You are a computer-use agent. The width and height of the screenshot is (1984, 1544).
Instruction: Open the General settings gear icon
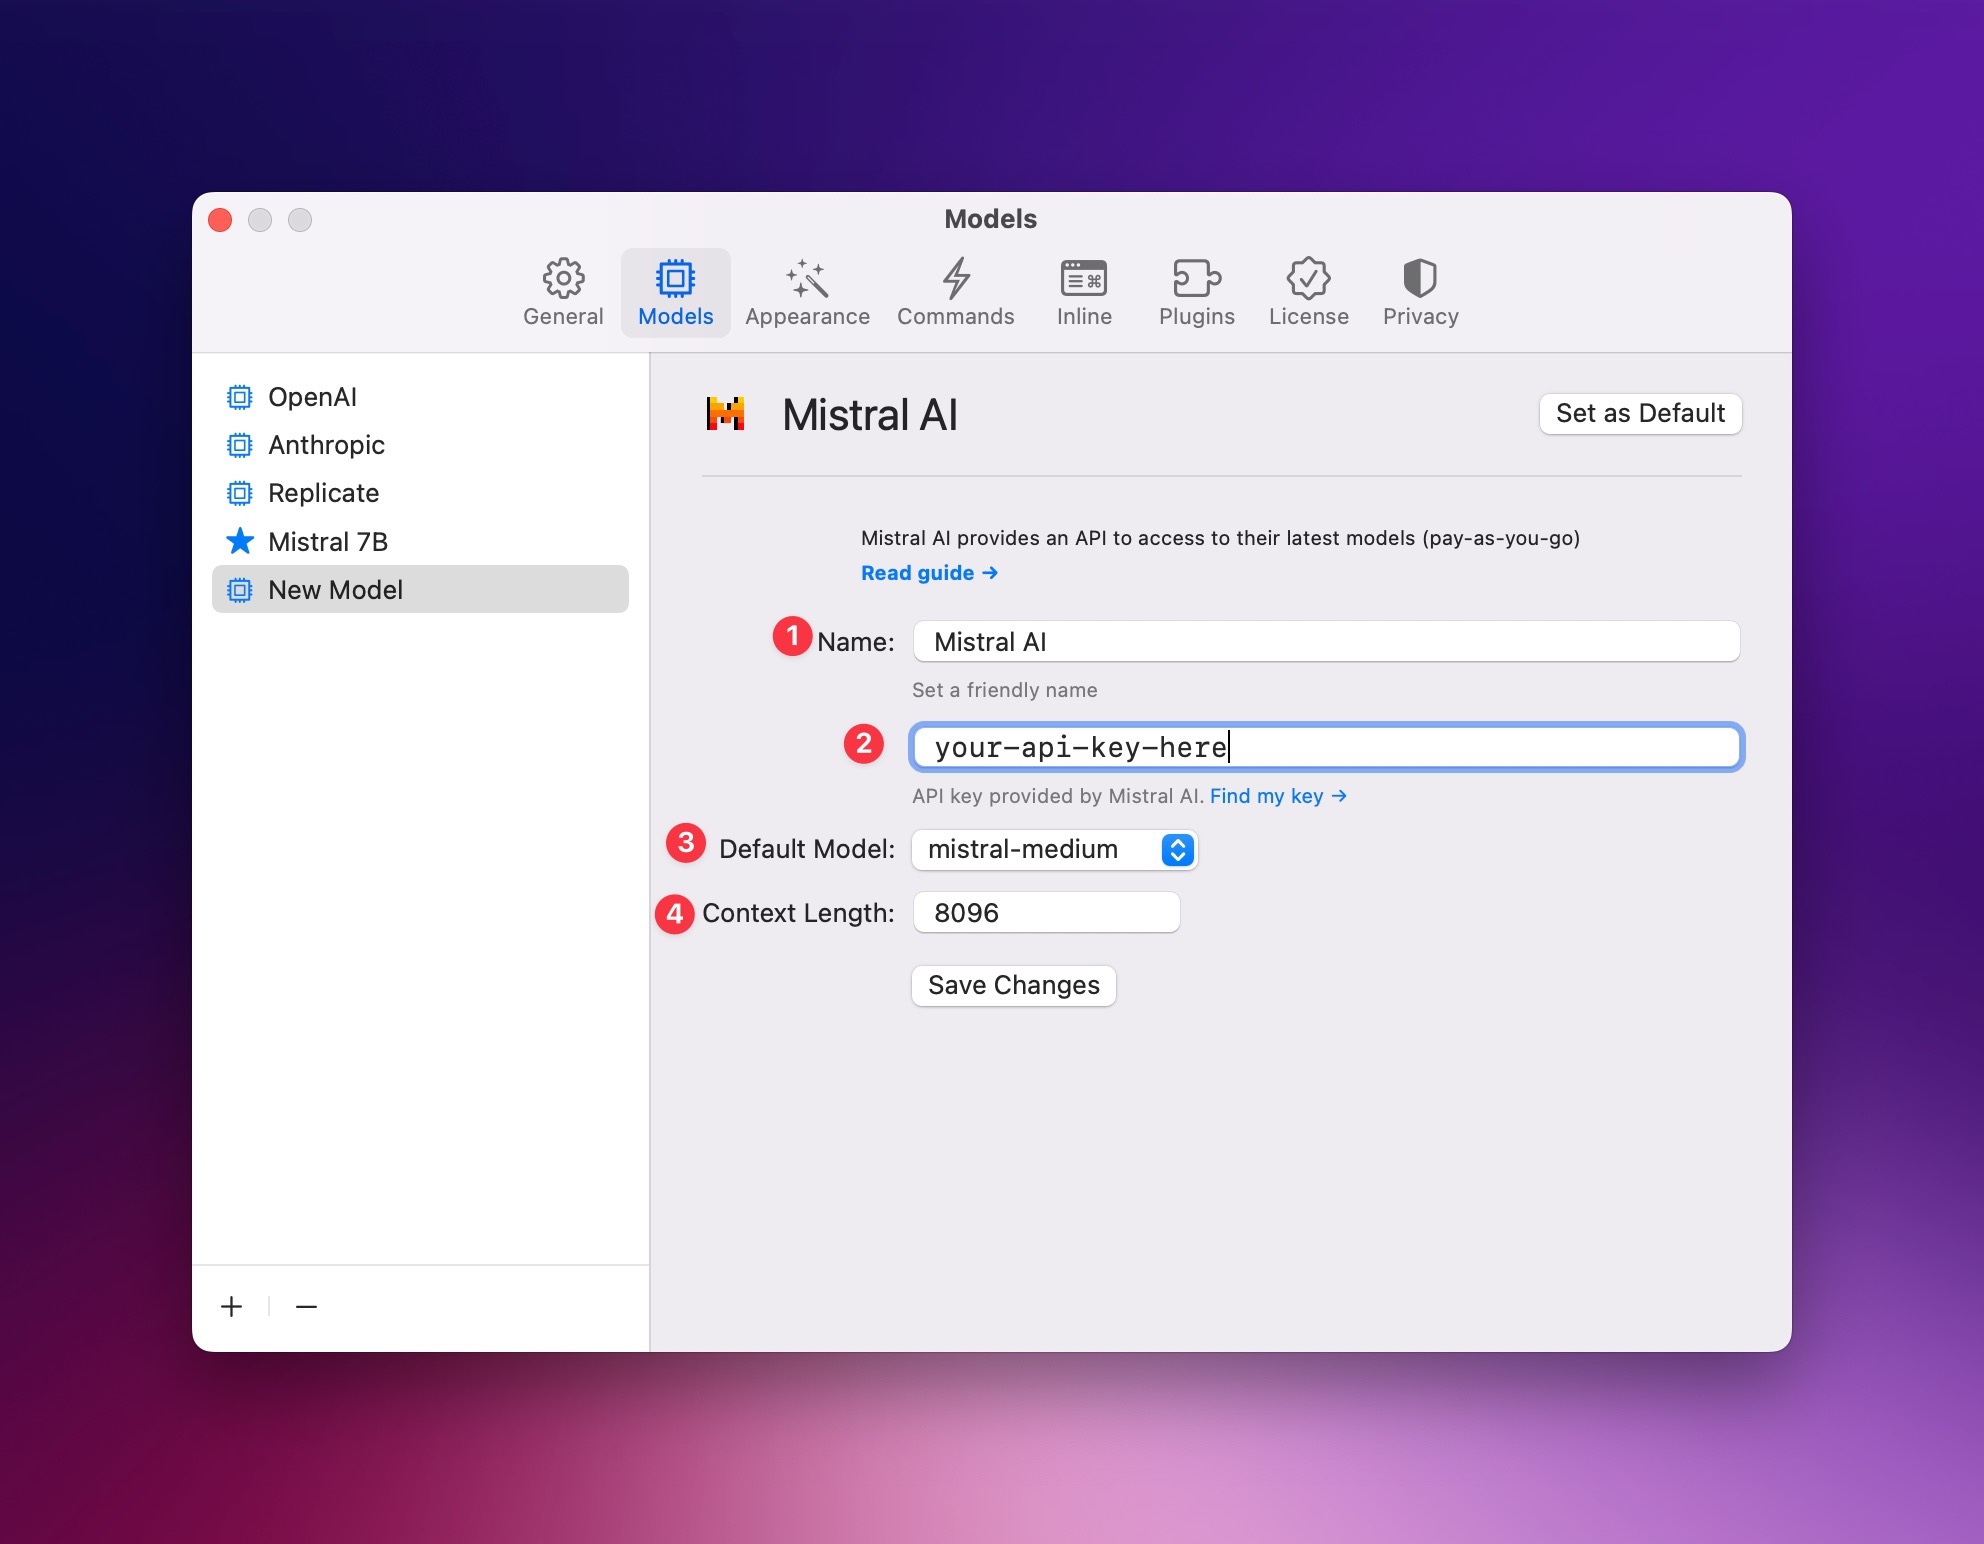click(x=563, y=279)
